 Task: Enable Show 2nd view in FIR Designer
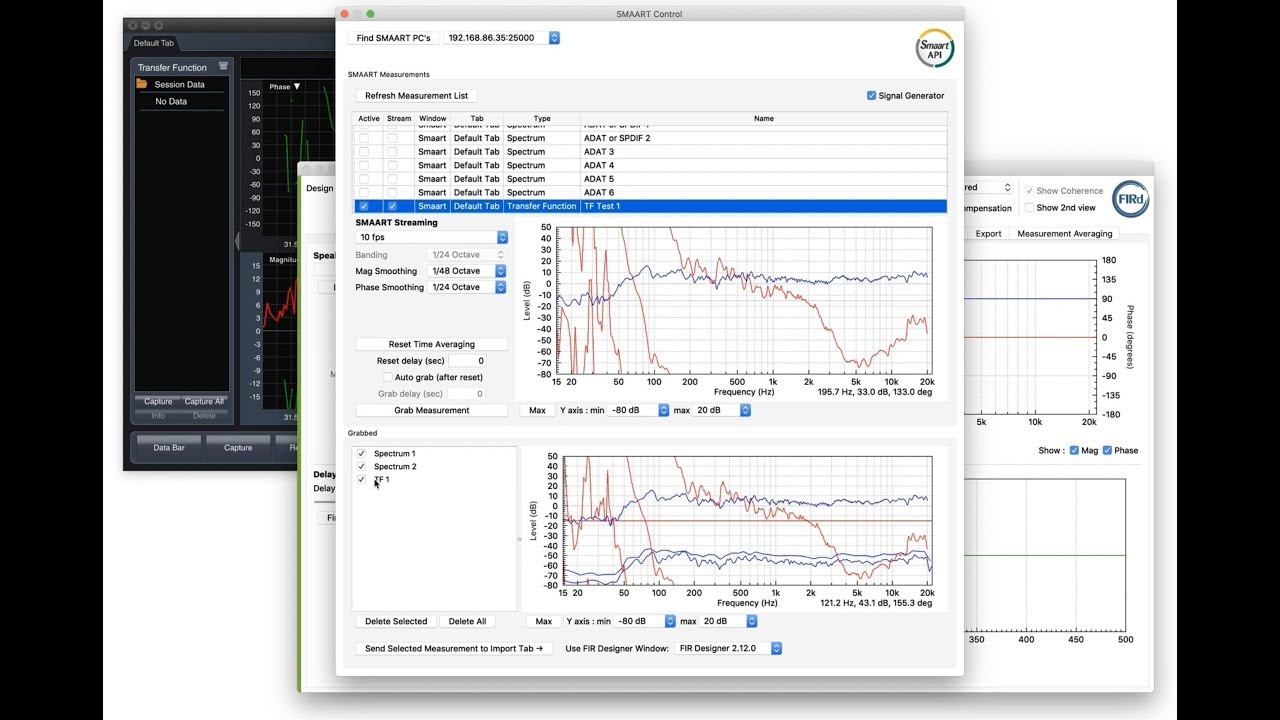point(1030,208)
